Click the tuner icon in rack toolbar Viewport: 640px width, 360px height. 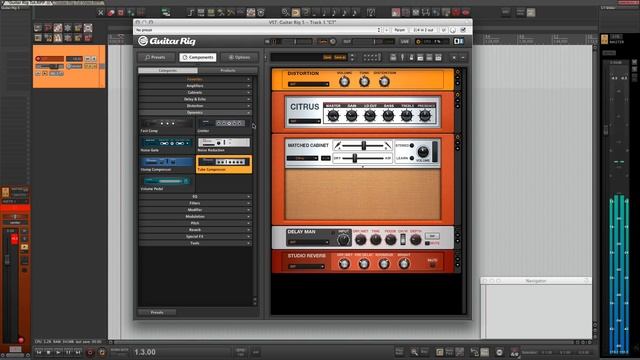pyautogui.click(x=402, y=58)
